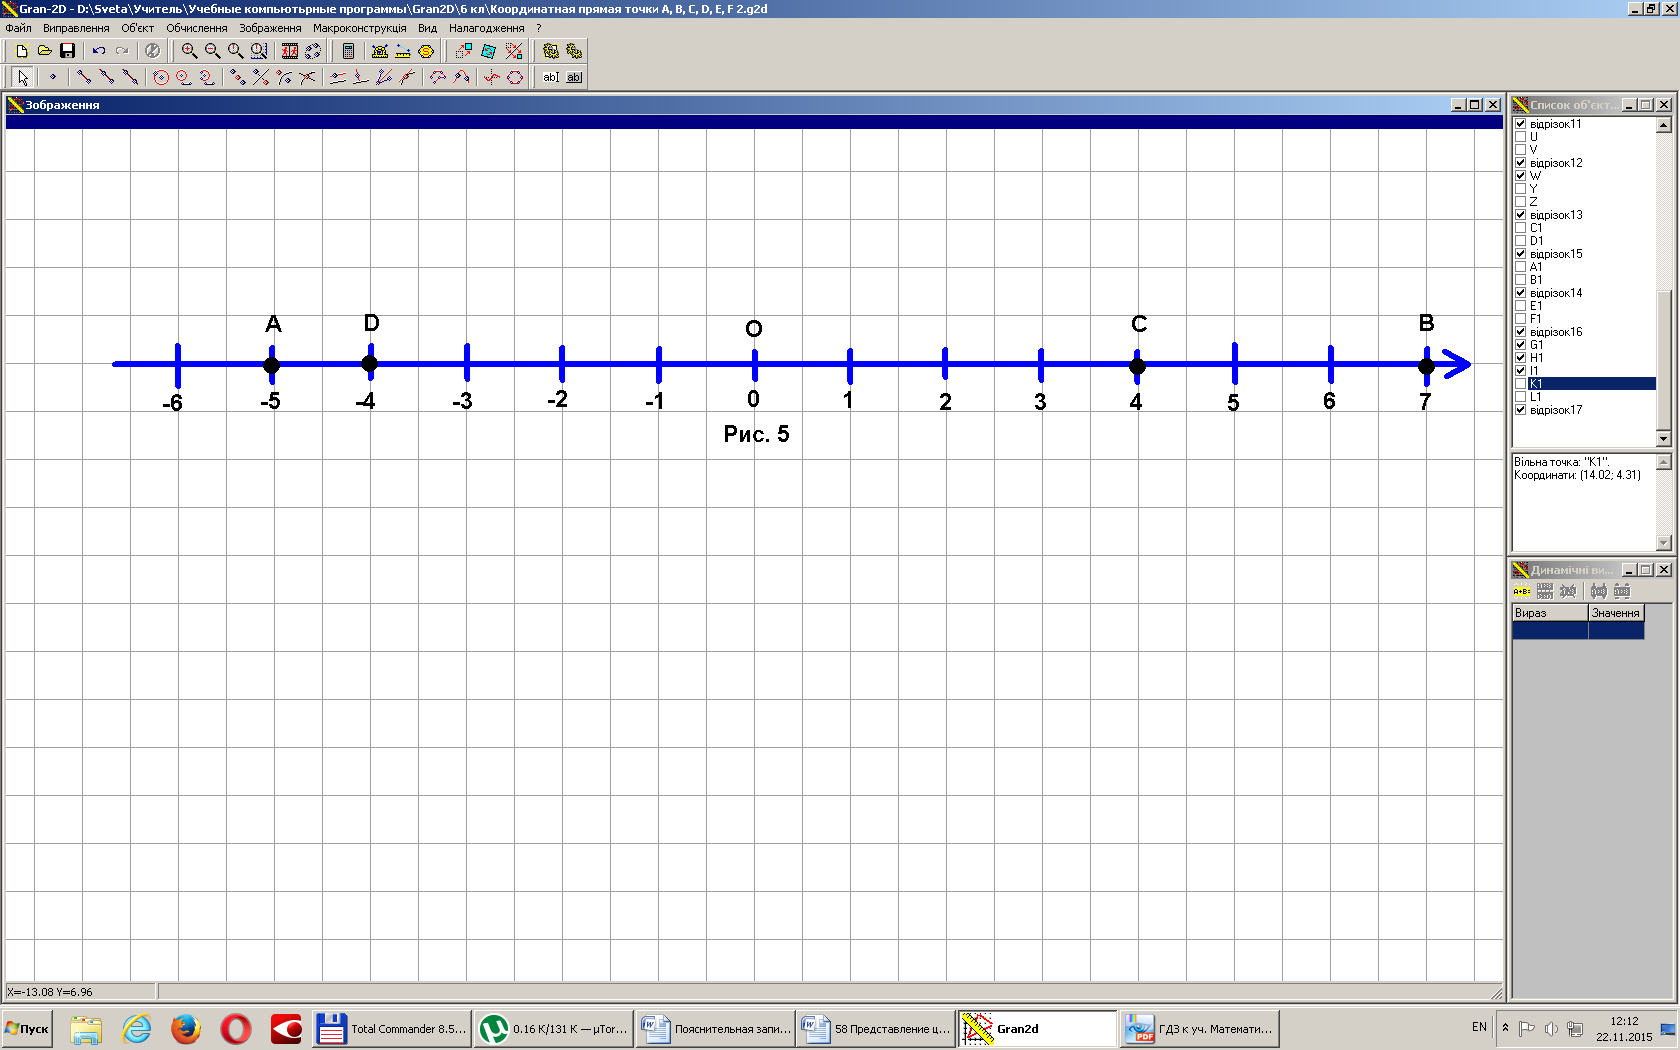Create a new file with the New icon
The image size is (1680, 1050).
click(21, 51)
